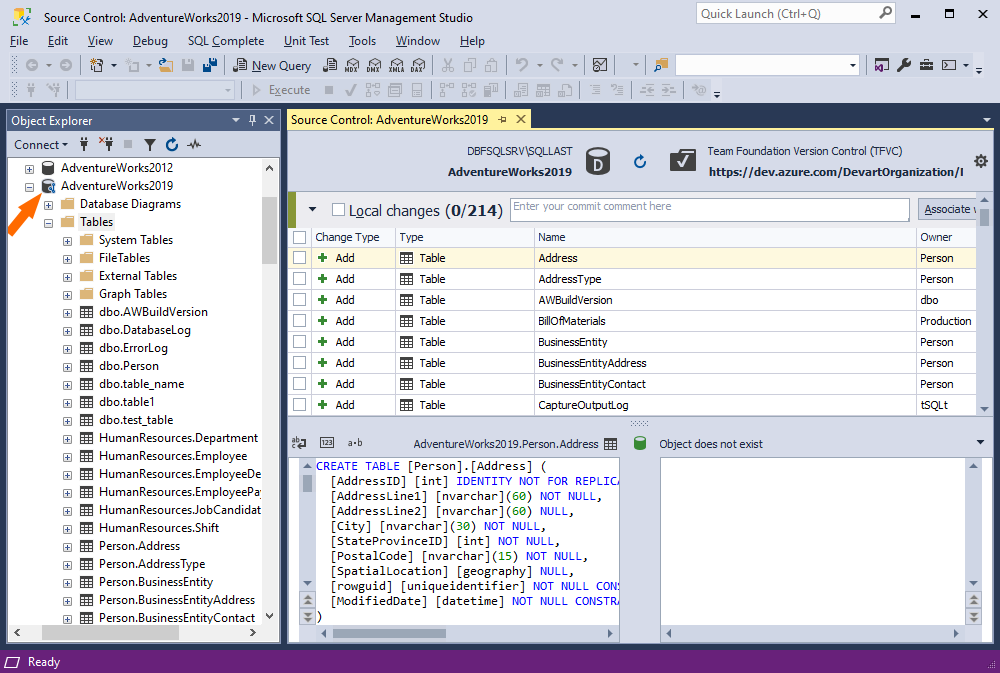The image size is (1000, 673).
Task: Open the Edit menu
Action: tap(57, 41)
